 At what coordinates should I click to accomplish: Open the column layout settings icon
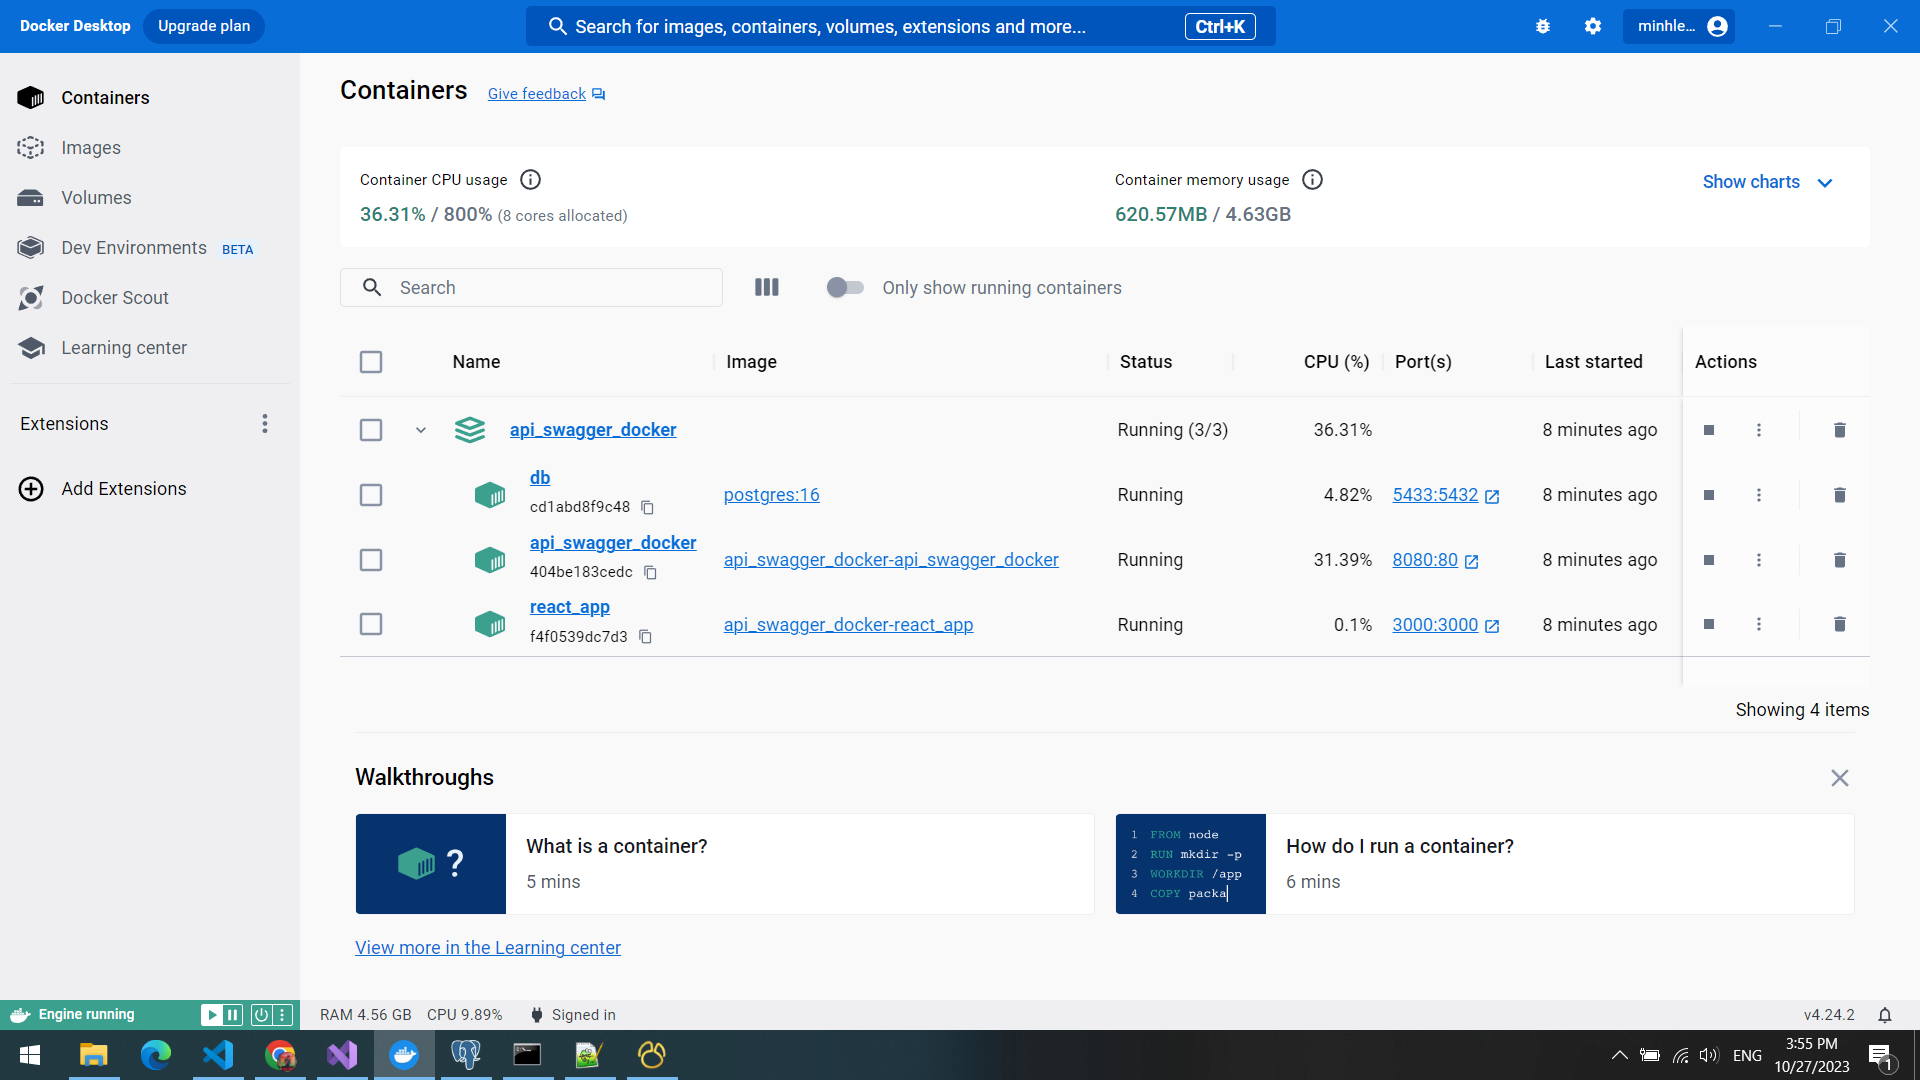click(x=766, y=288)
